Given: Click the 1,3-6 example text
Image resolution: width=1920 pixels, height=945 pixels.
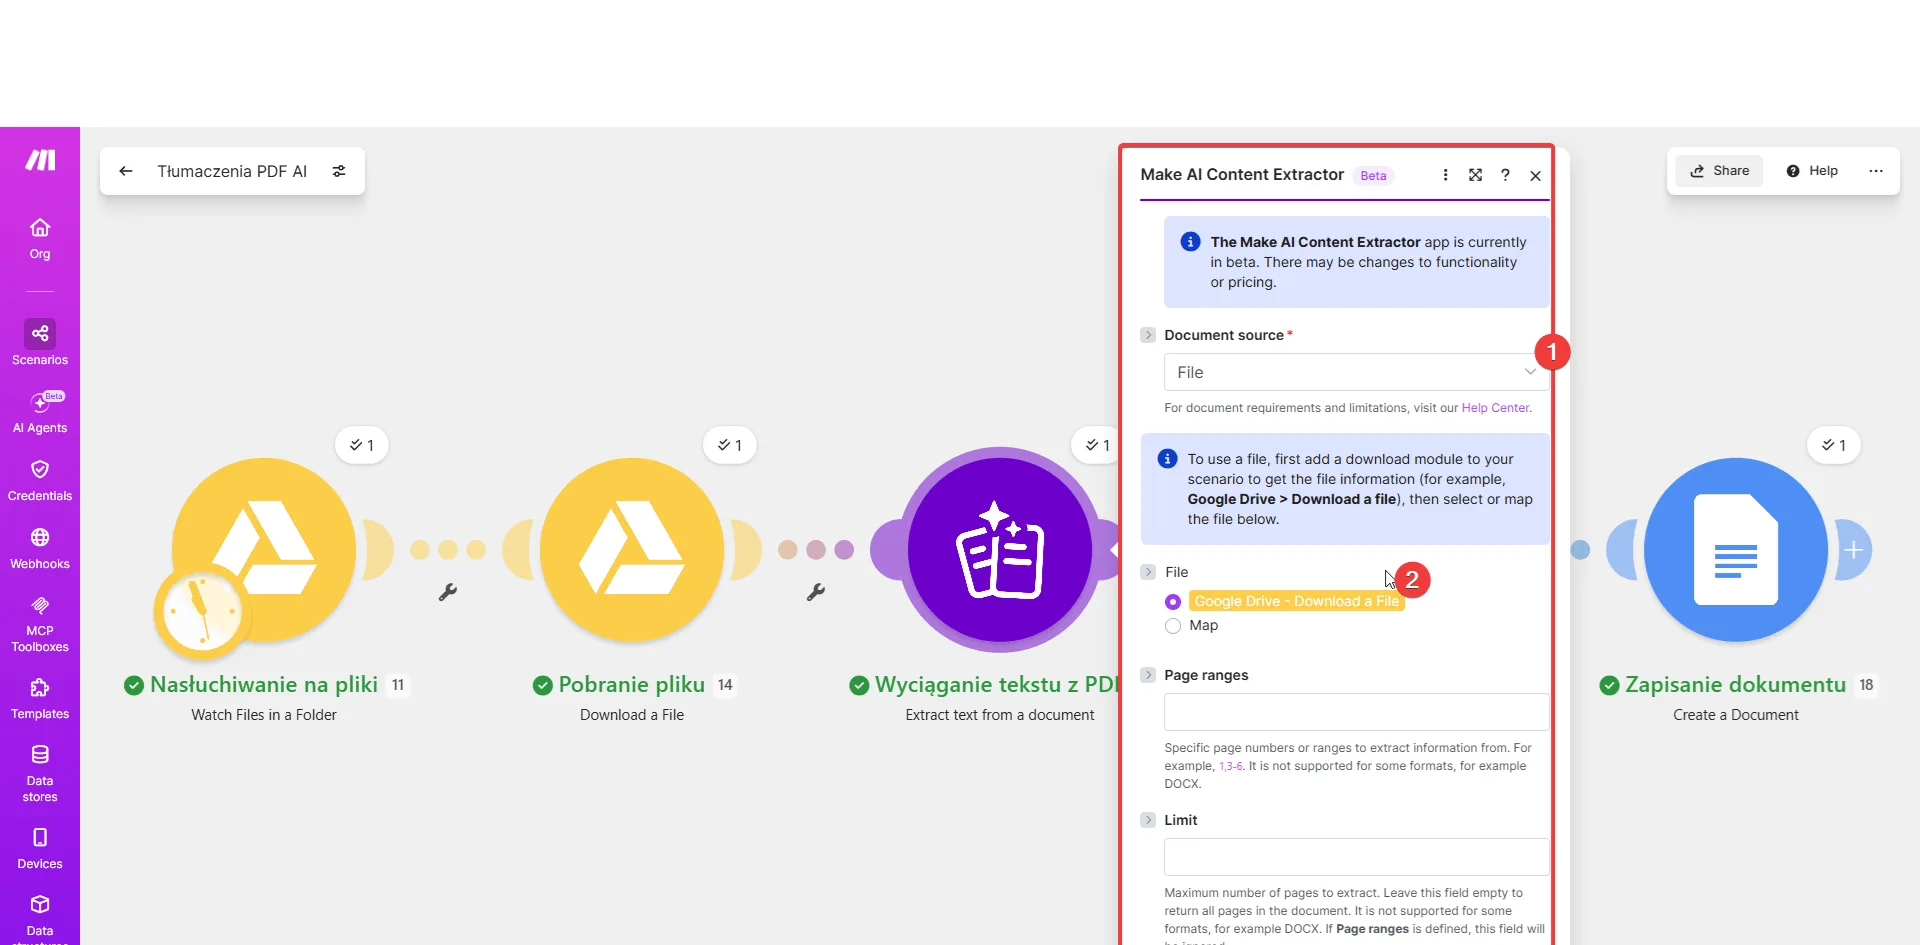Looking at the screenshot, I should (x=1231, y=766).
